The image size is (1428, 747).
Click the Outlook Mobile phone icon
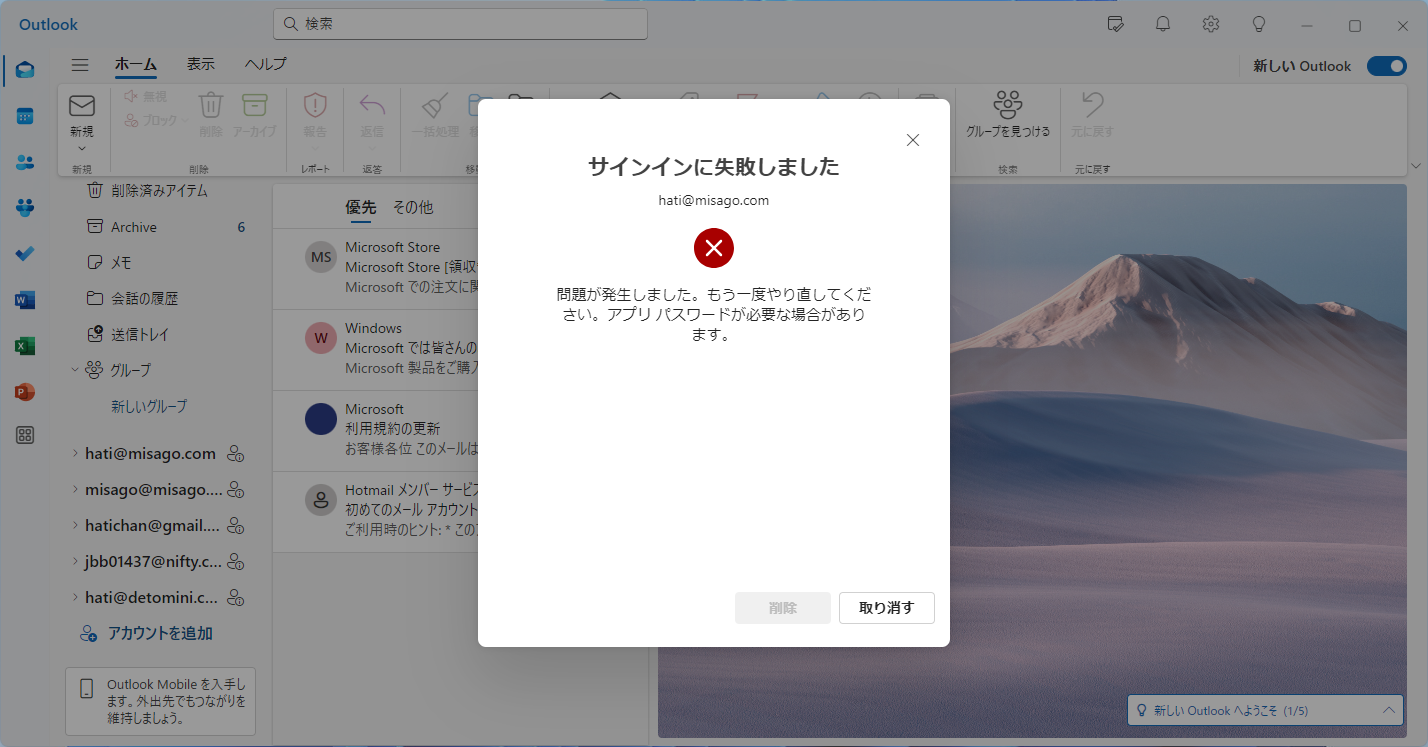[86, 688]
